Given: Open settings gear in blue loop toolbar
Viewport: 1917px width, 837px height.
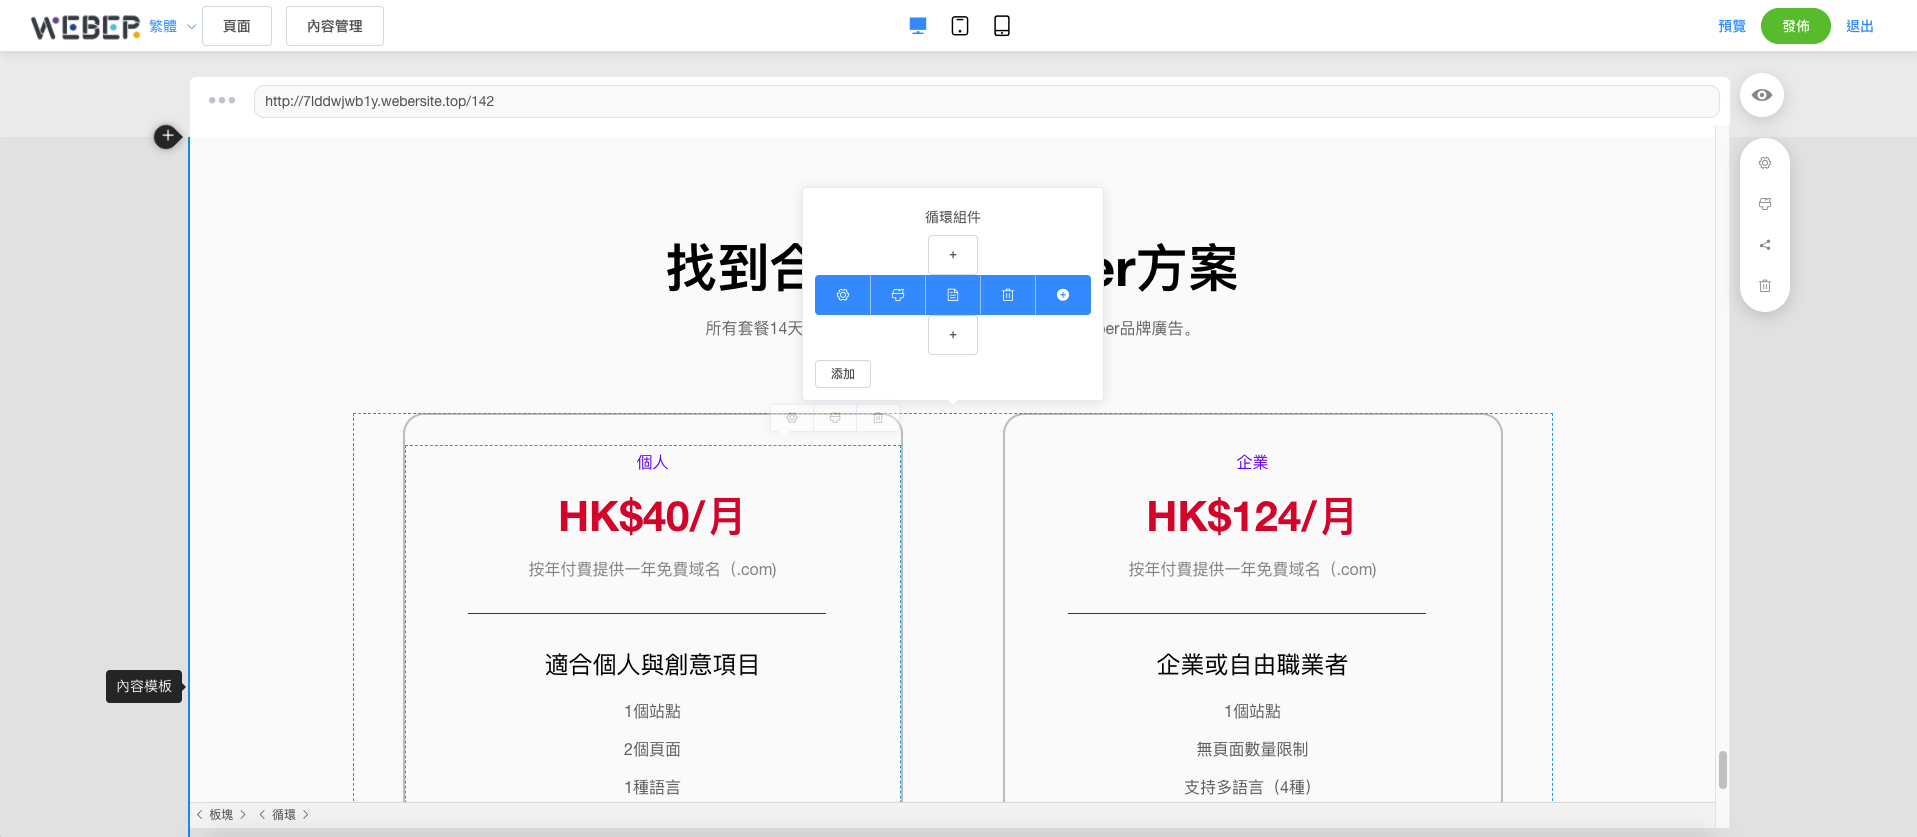Looking at the screenshot, I should (x=843, y=295).
